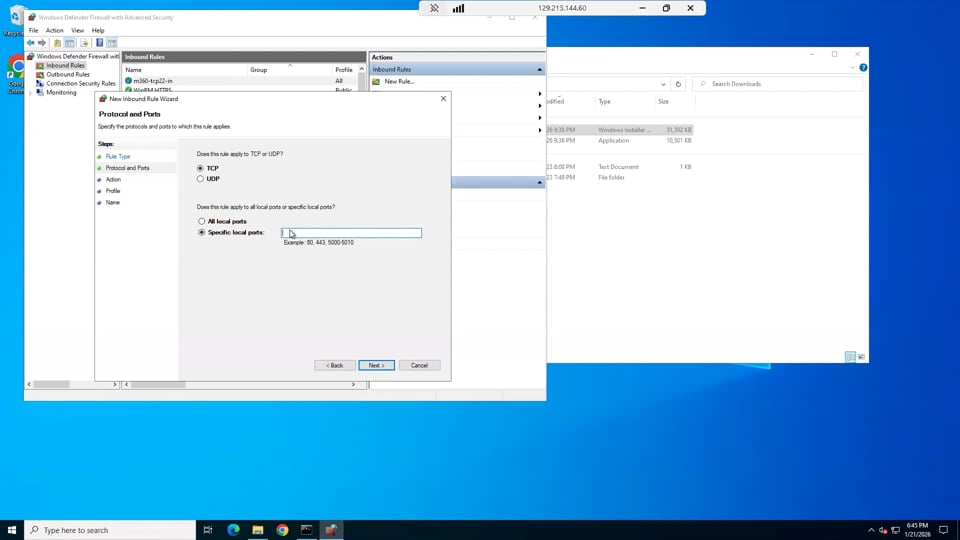Click the blue Help book toolbar icon

tap(99, 43)
